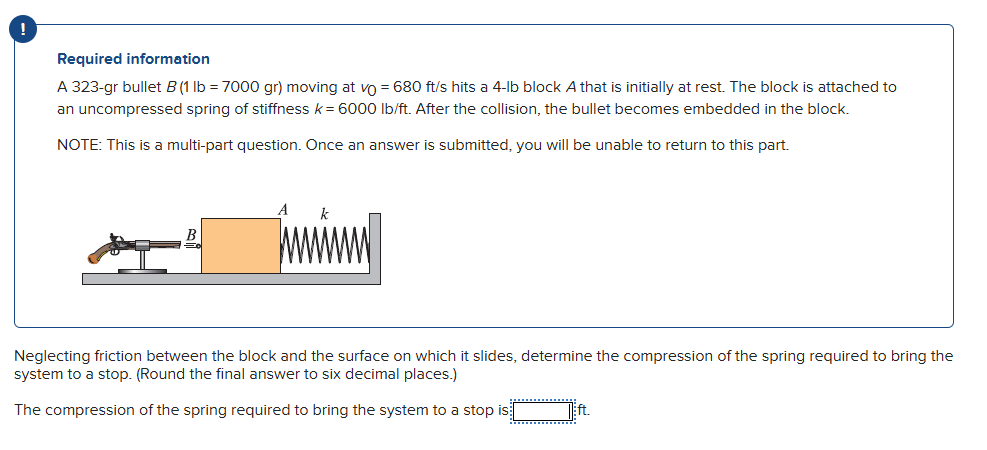Click the 'Required information' heading

[133, 59]
